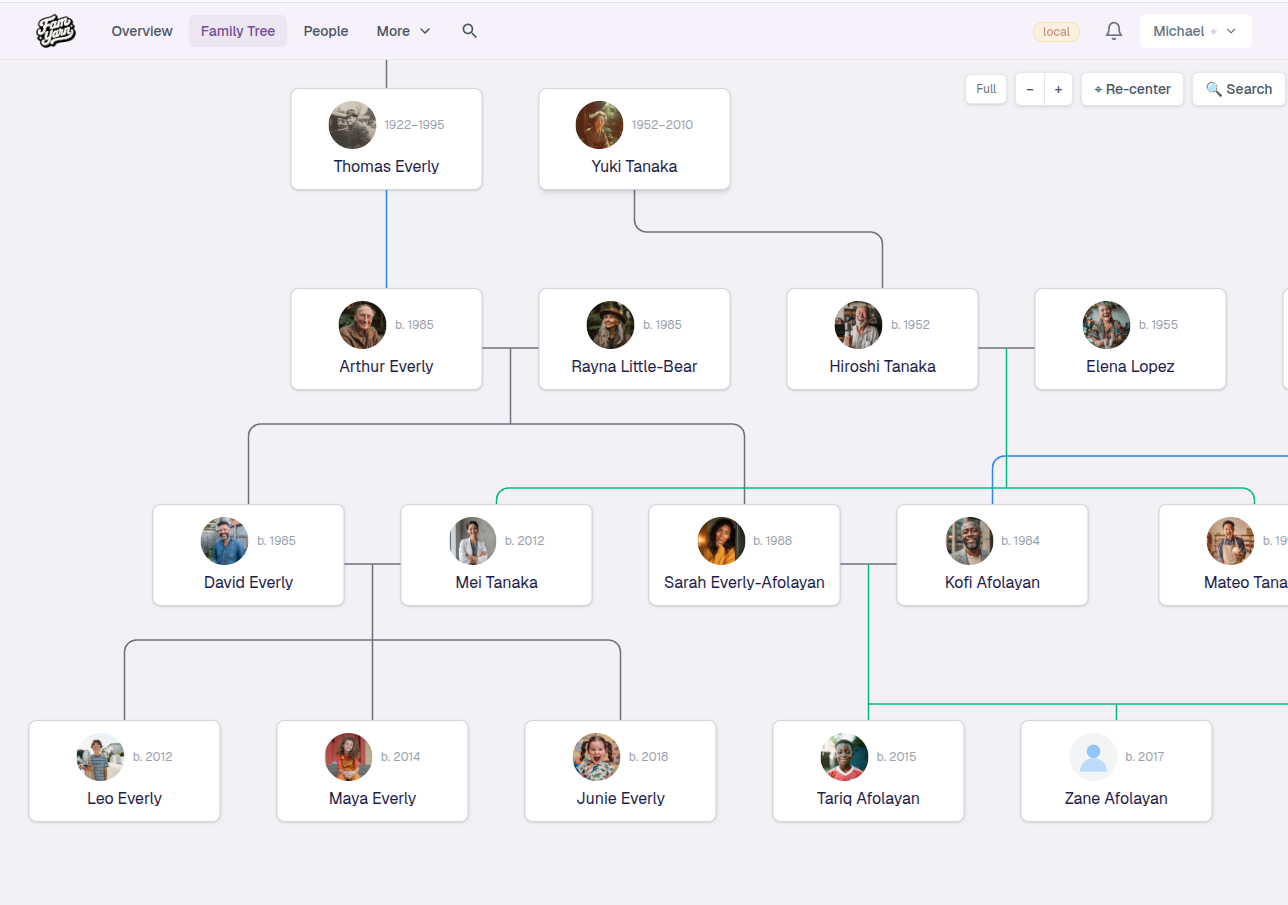Select the Family Tree tab
This screenshot has height=905, width=1288.
[x=238, y=31]
